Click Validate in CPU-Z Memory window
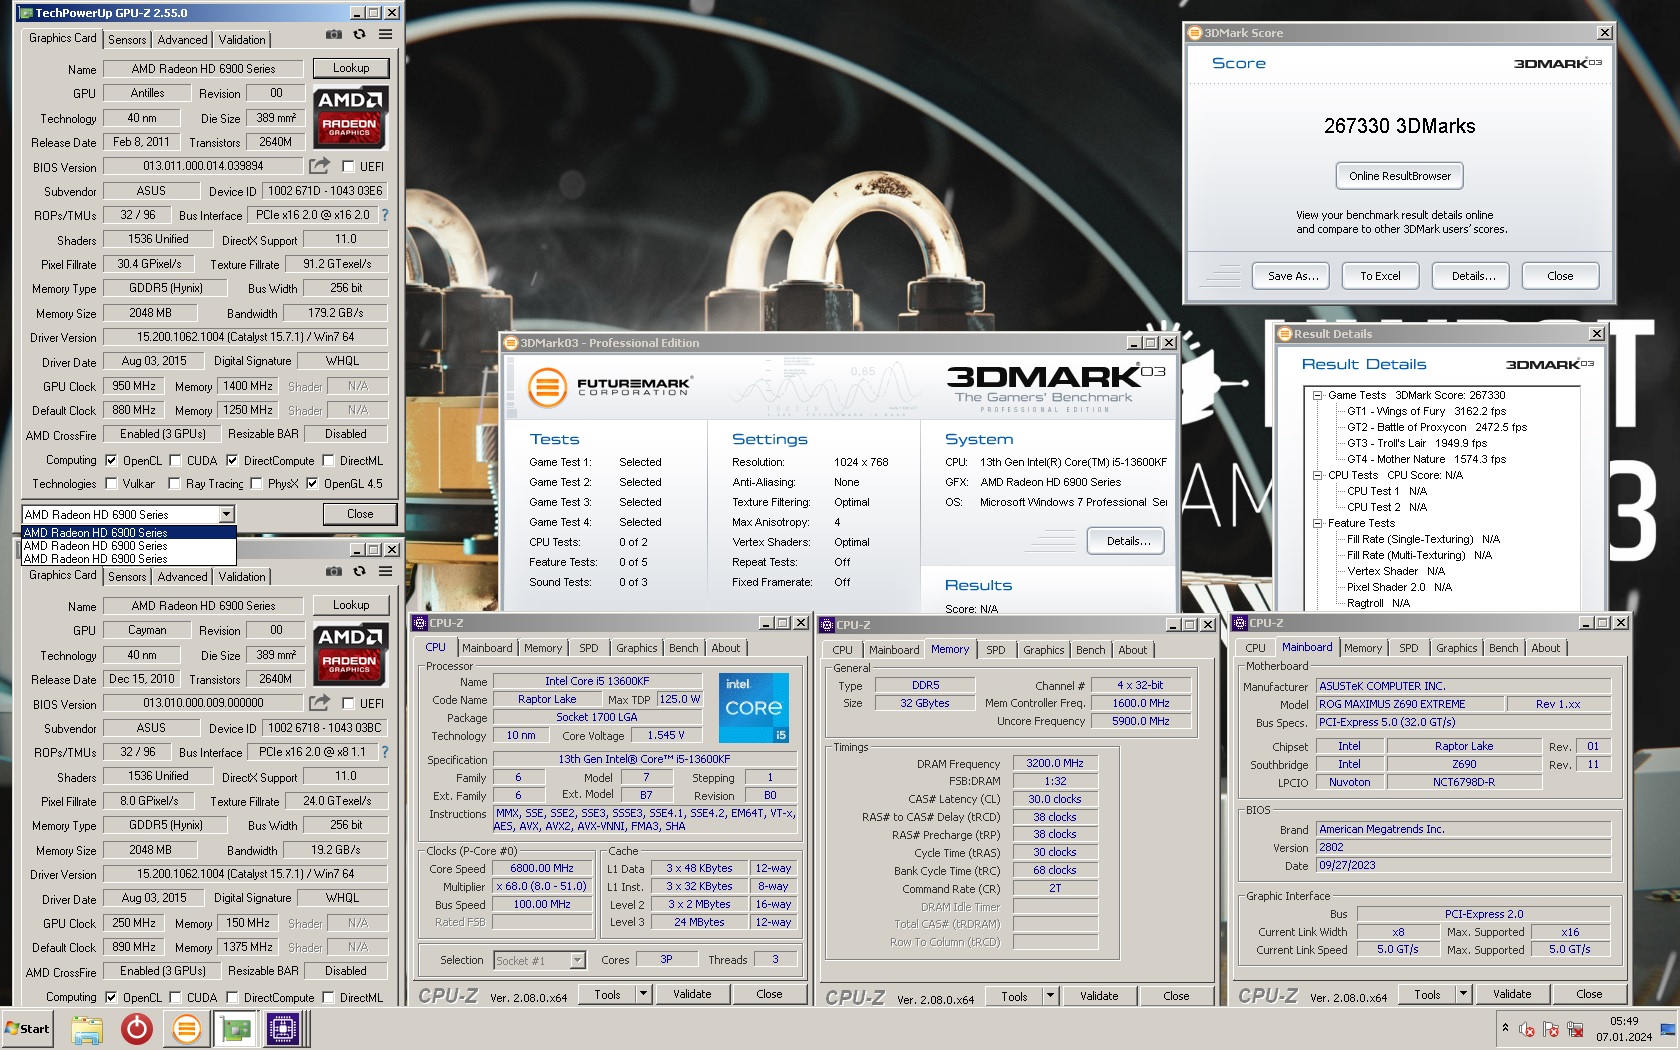This screenshot has width=1680, height=1050. (x=1099, y=996)
